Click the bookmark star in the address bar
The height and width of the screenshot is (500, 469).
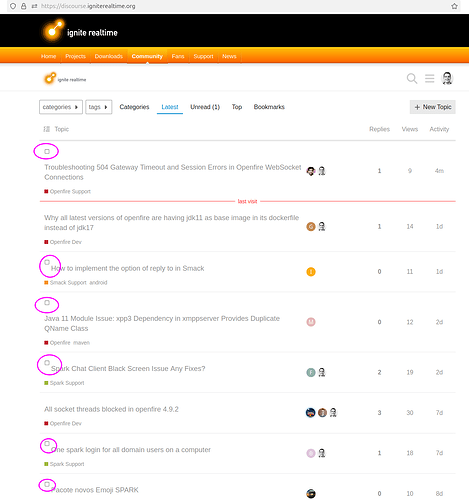(x=454, y=6)
